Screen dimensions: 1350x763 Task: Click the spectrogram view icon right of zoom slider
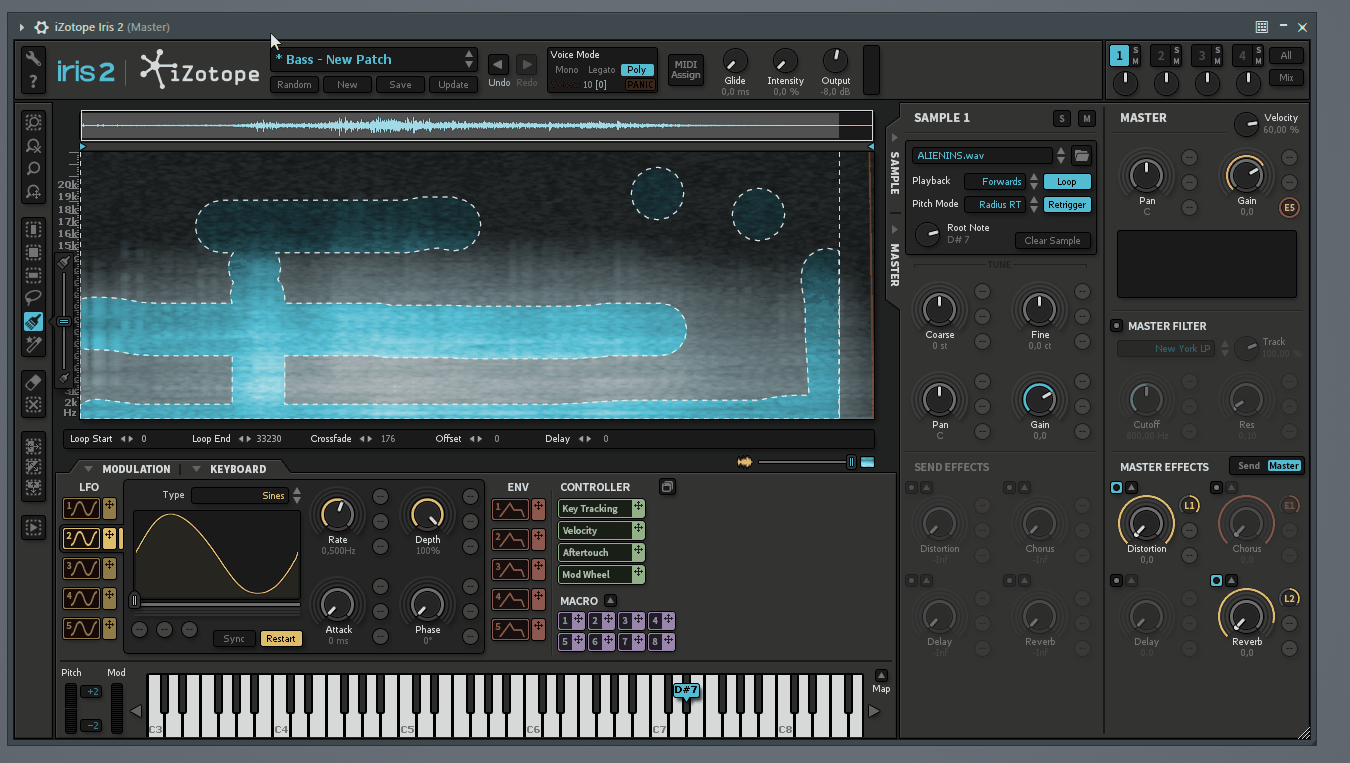[867, 462]
